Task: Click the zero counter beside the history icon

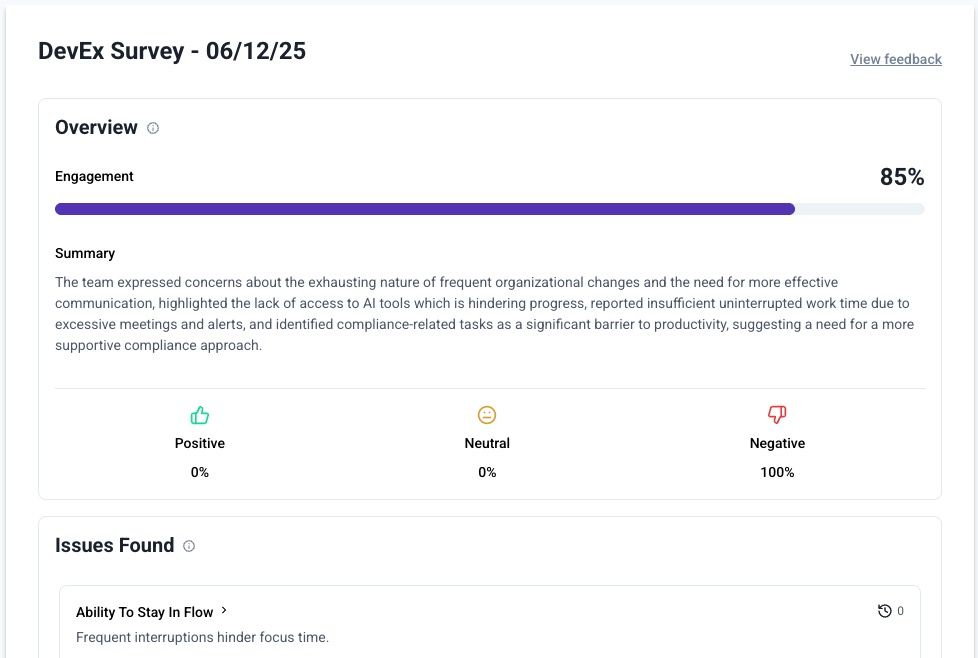Action: click(898, 610)
